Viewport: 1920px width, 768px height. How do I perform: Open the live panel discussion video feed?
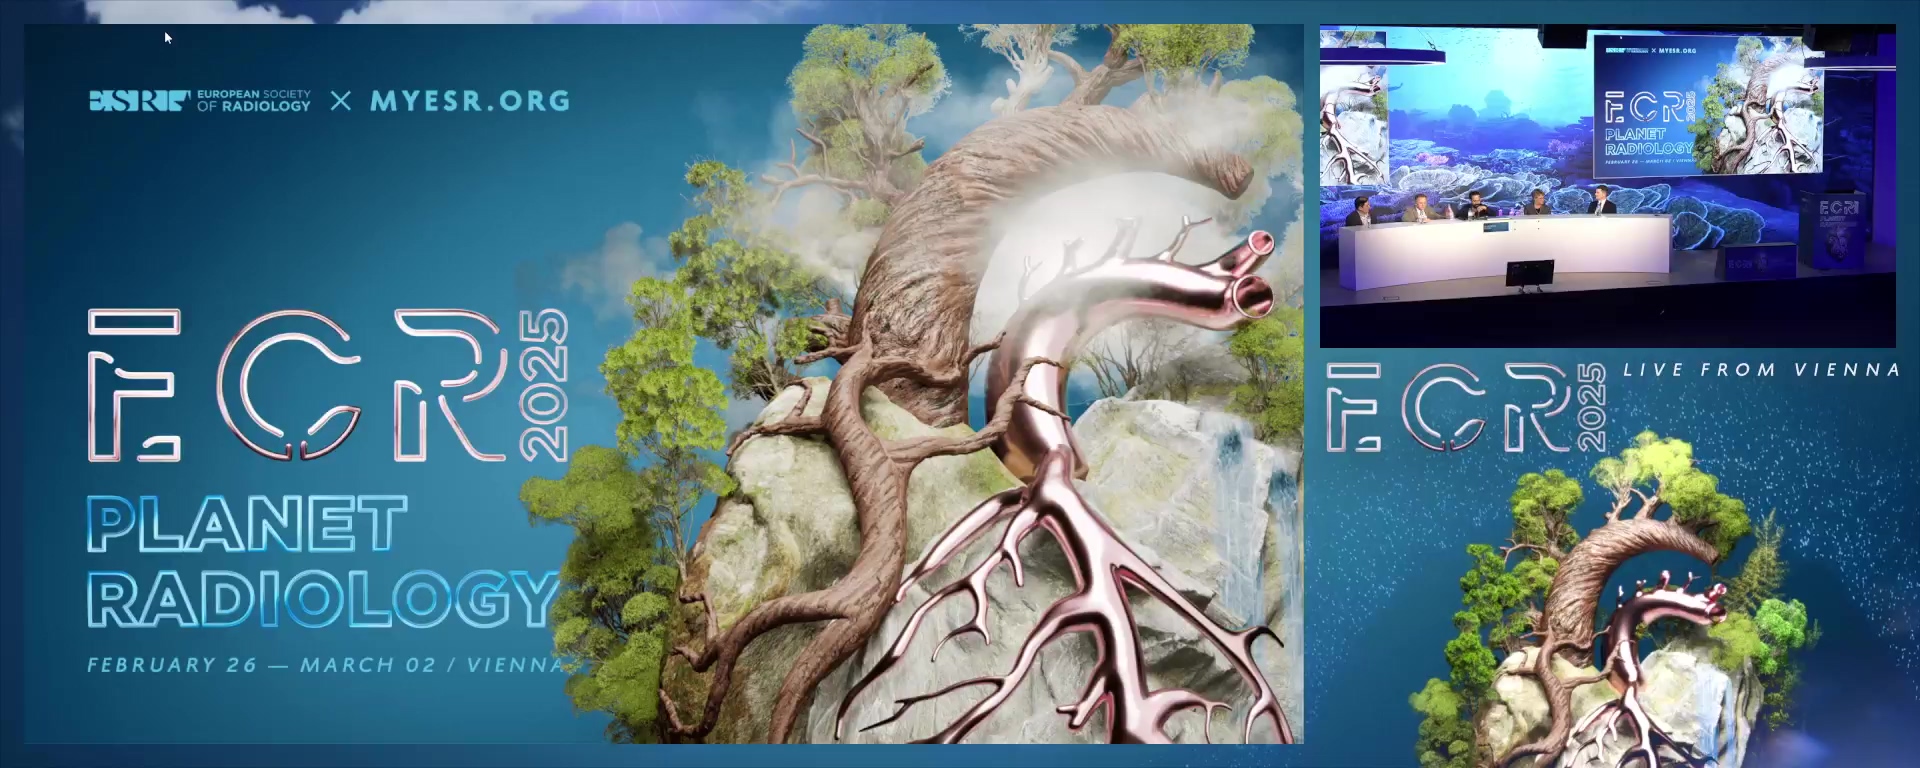click(1607, 186)
